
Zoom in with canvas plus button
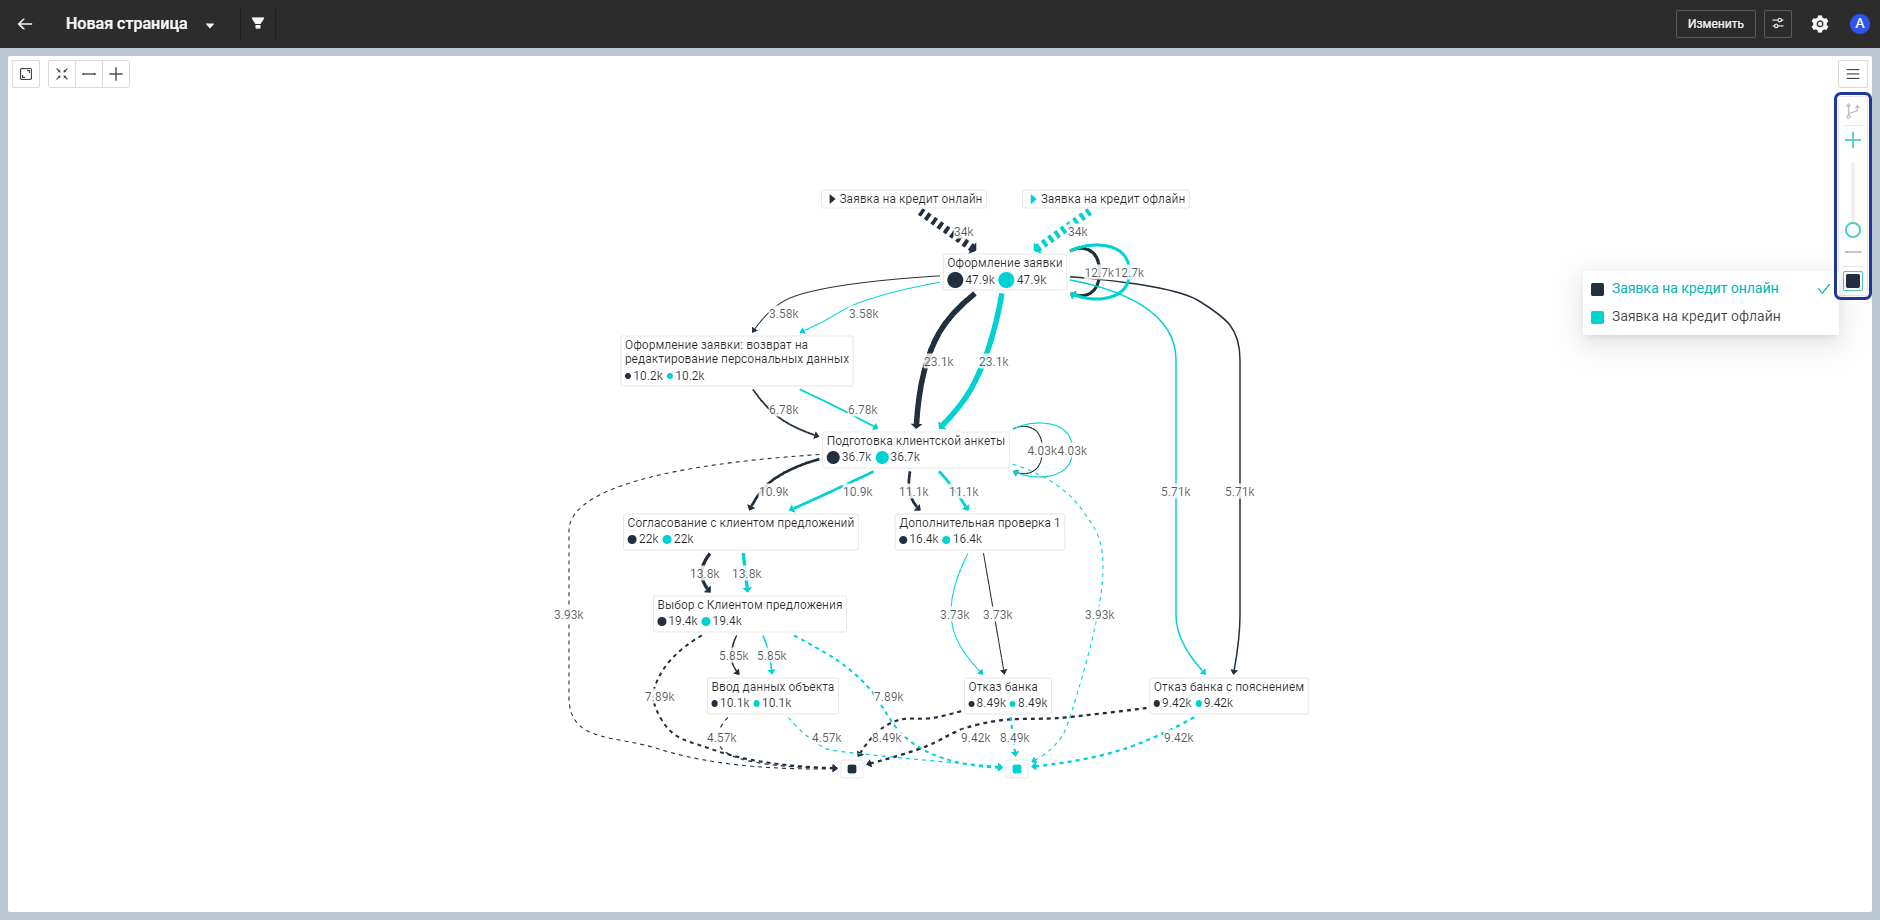(116, 74)
